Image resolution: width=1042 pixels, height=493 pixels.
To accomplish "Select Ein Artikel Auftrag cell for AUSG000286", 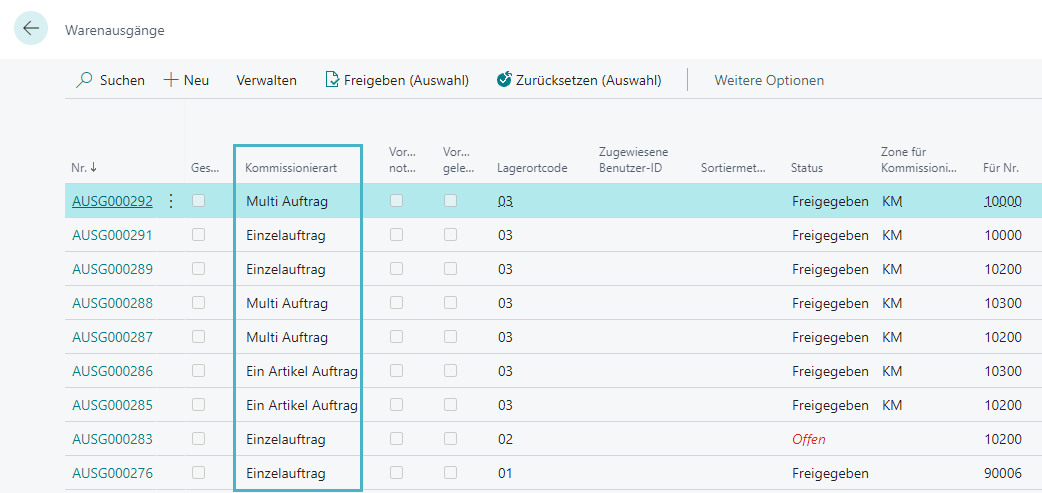I will tap(301, 371).
